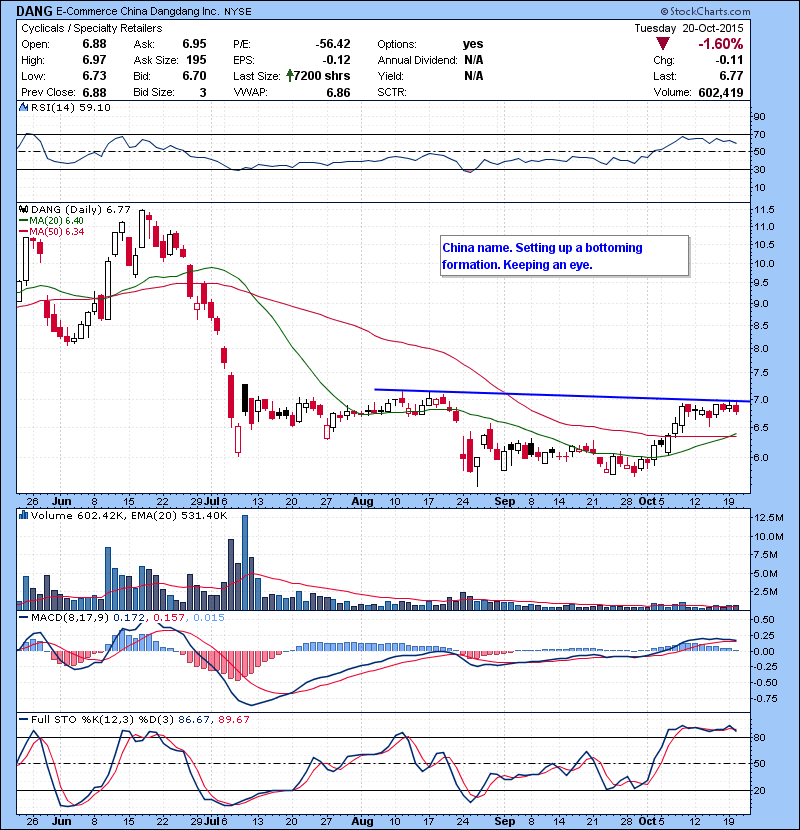Click the RSI(14) indicator legend icon
The image size is (800, 830).
point(23,107)
